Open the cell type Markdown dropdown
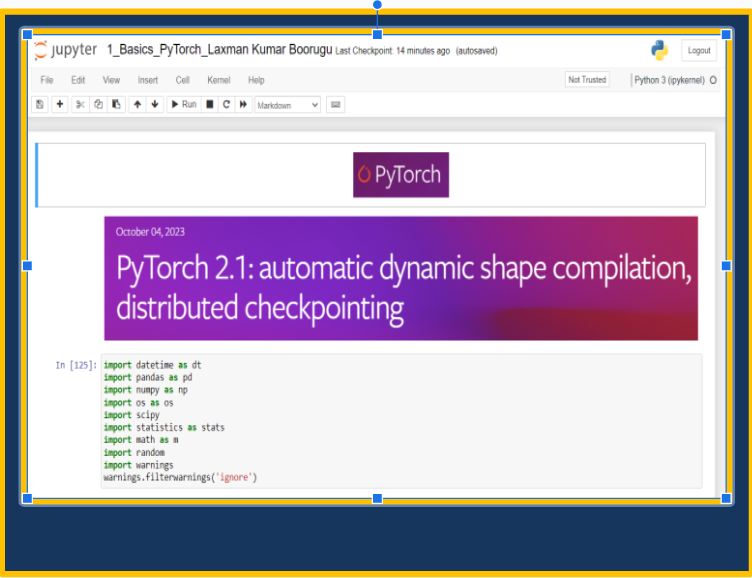 click(287, 105)
